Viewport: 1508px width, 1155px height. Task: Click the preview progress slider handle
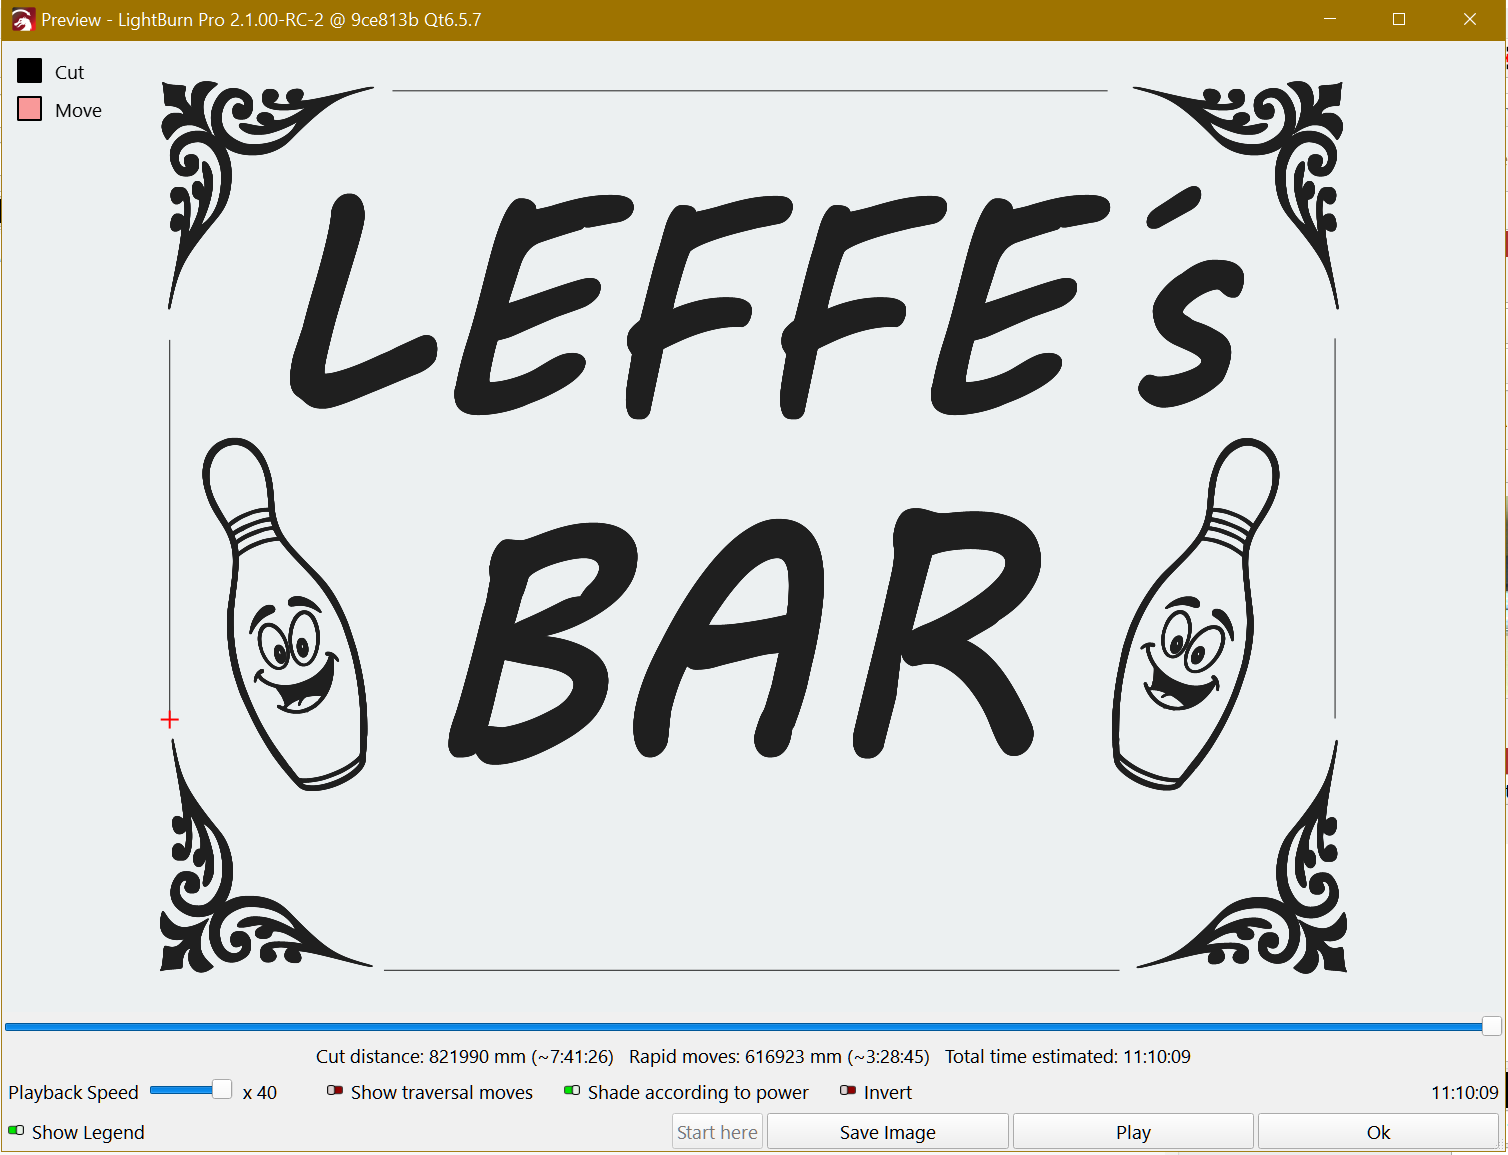(1491, 1026)
